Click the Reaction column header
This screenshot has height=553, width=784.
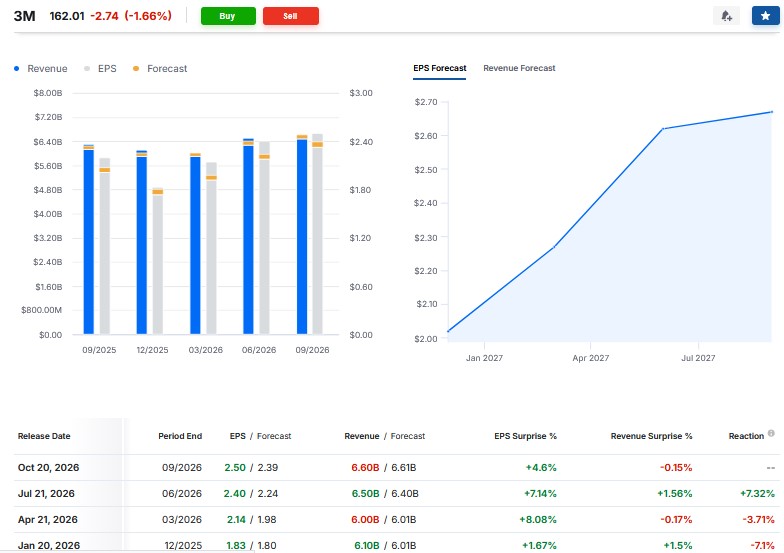coord(746,436)
